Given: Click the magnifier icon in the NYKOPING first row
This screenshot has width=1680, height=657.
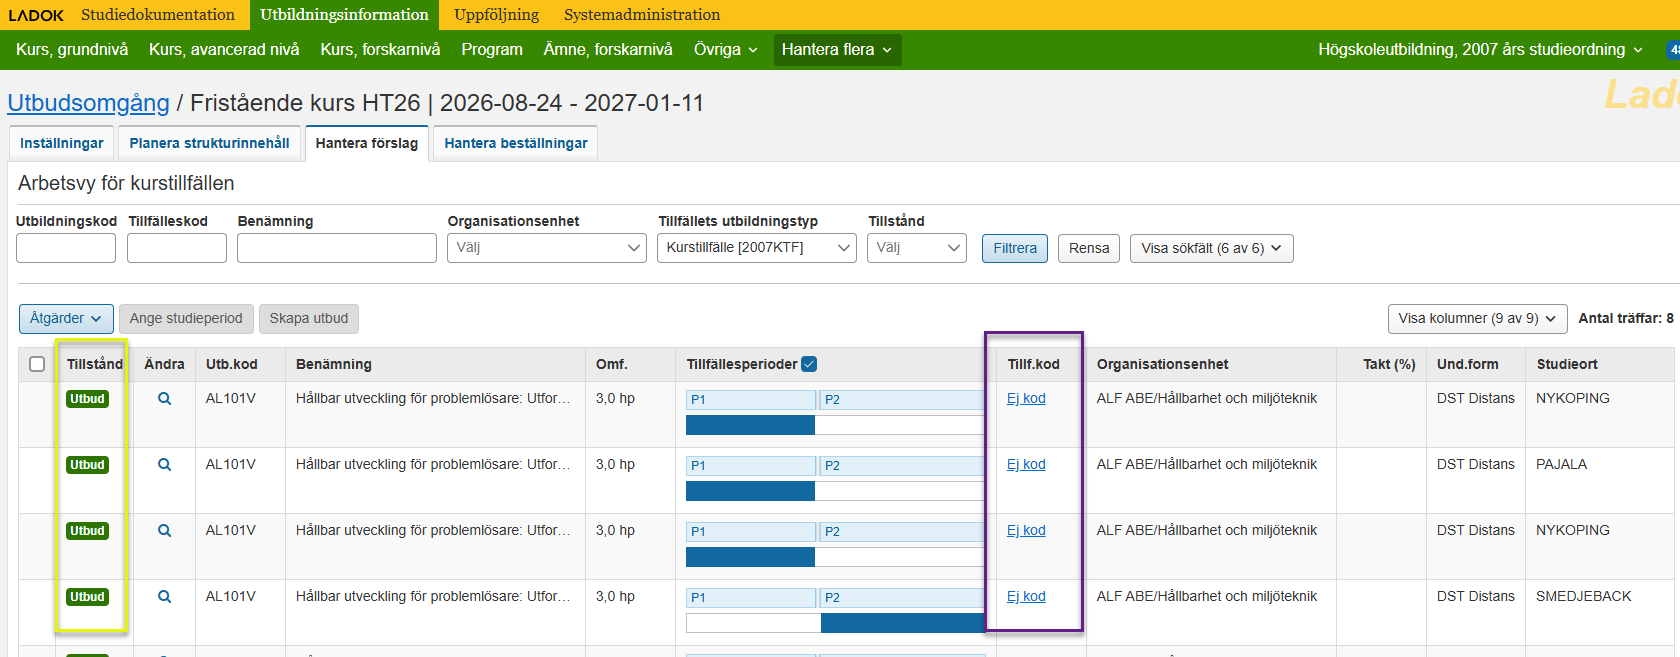Looking at the screenshot, I should 165,399.
